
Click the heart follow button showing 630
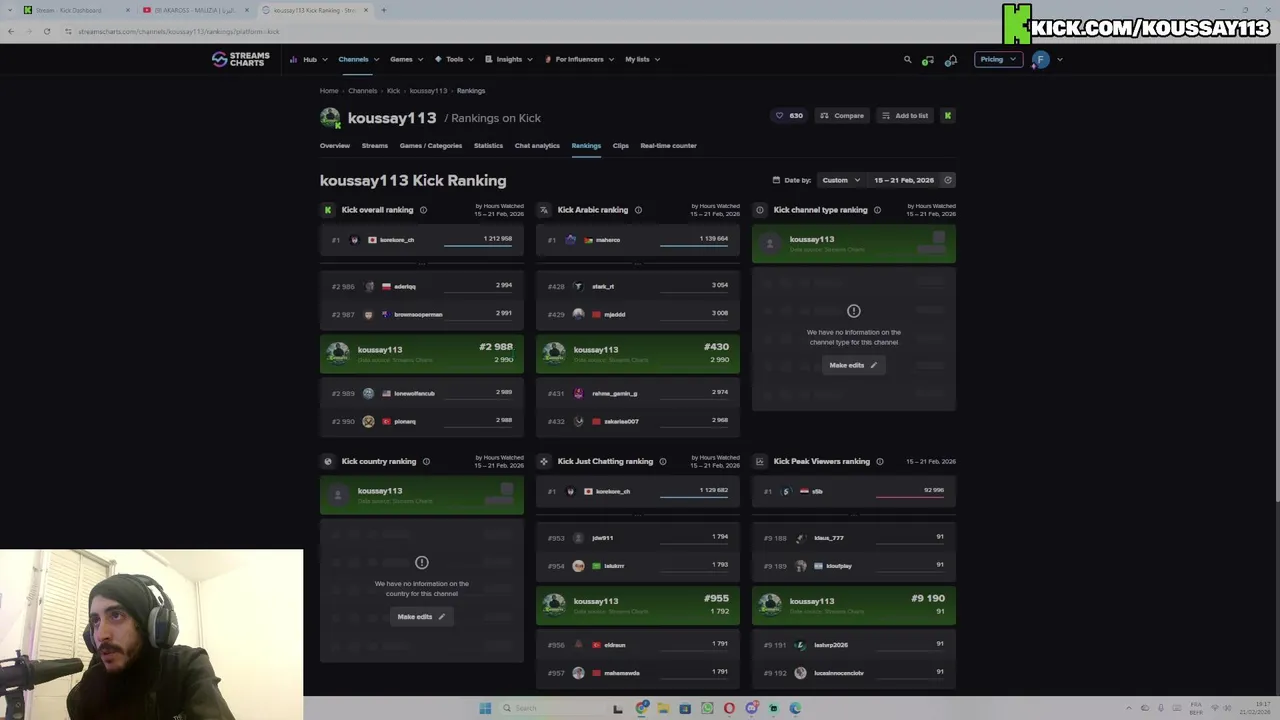pos(789,116)
